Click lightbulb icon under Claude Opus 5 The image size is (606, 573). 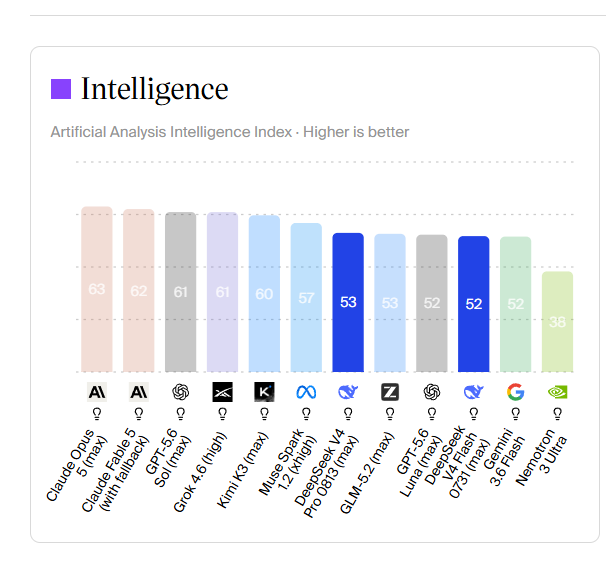pos(97,414)
